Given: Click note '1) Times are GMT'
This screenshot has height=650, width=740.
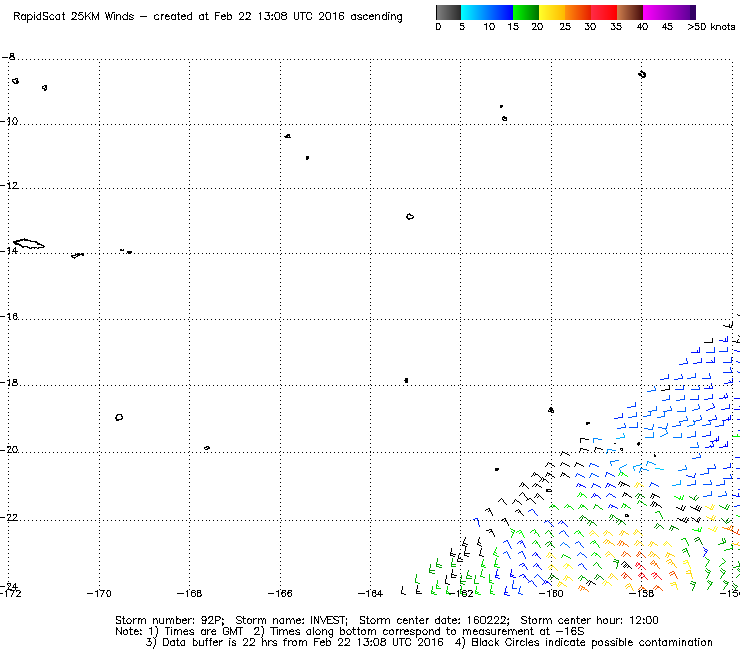Looking at the screenshot, I should pos(195,632).
